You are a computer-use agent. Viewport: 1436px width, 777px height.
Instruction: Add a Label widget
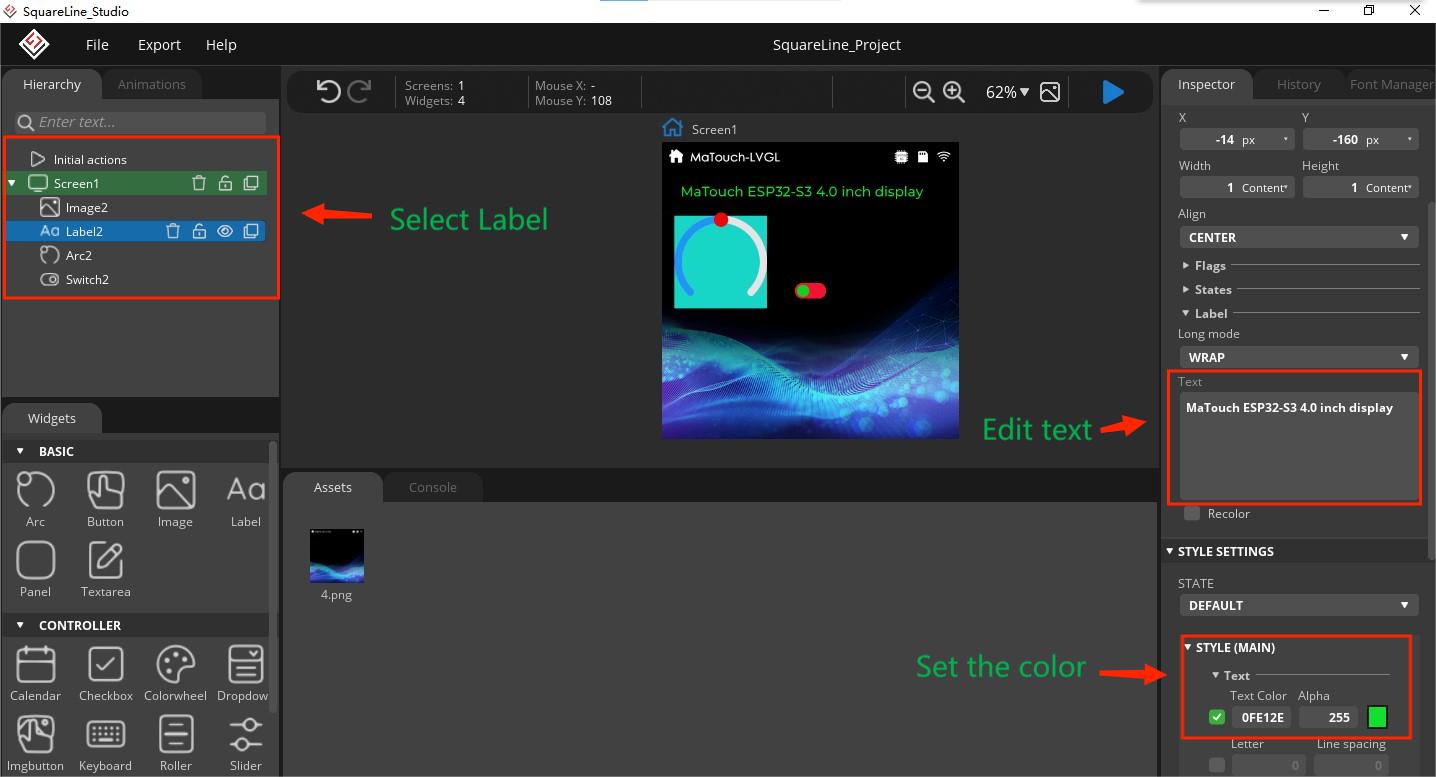(245, 499)
